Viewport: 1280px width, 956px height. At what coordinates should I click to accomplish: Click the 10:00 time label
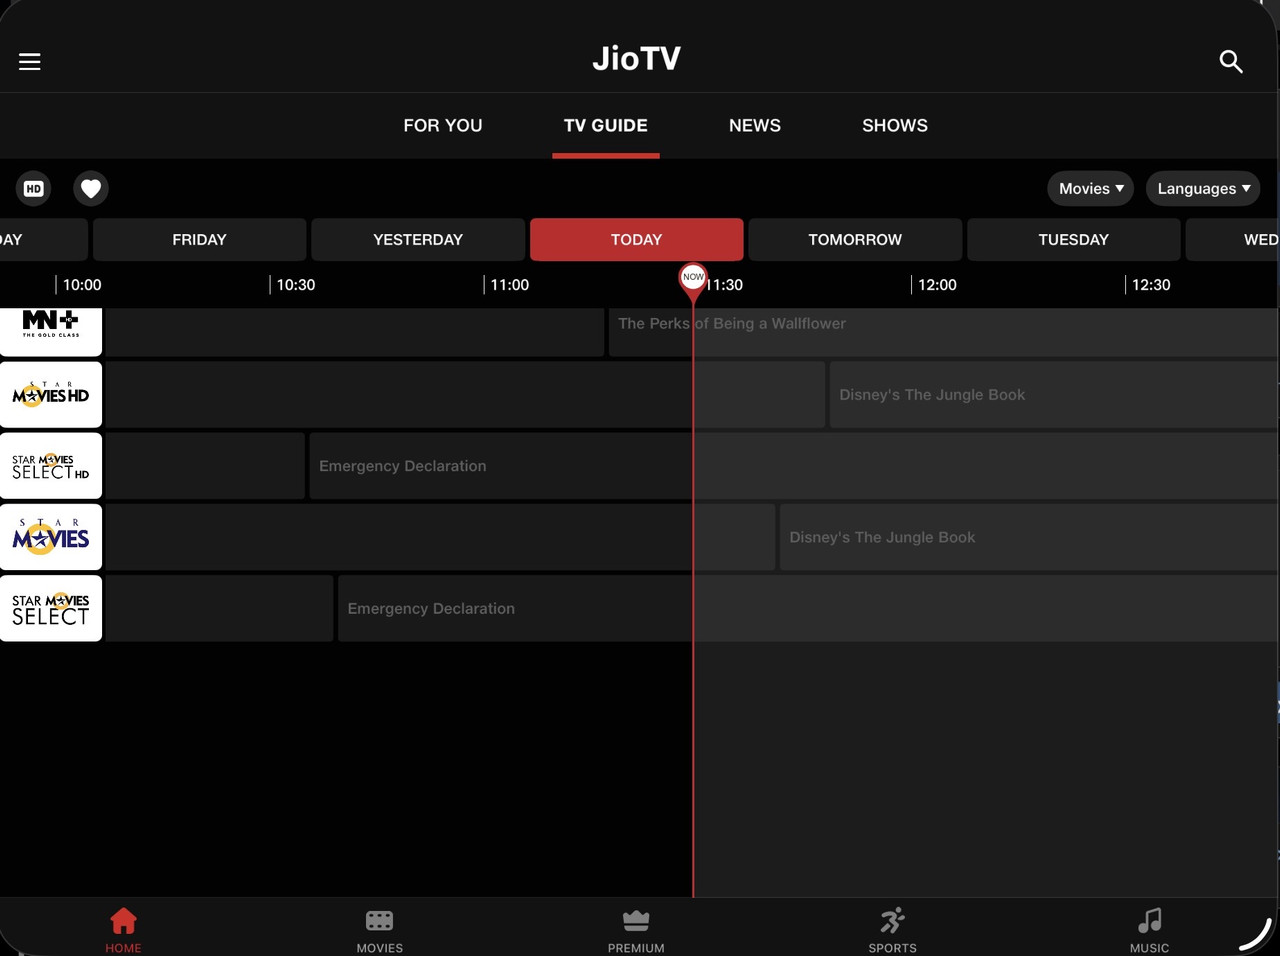(x=82, y=285)
